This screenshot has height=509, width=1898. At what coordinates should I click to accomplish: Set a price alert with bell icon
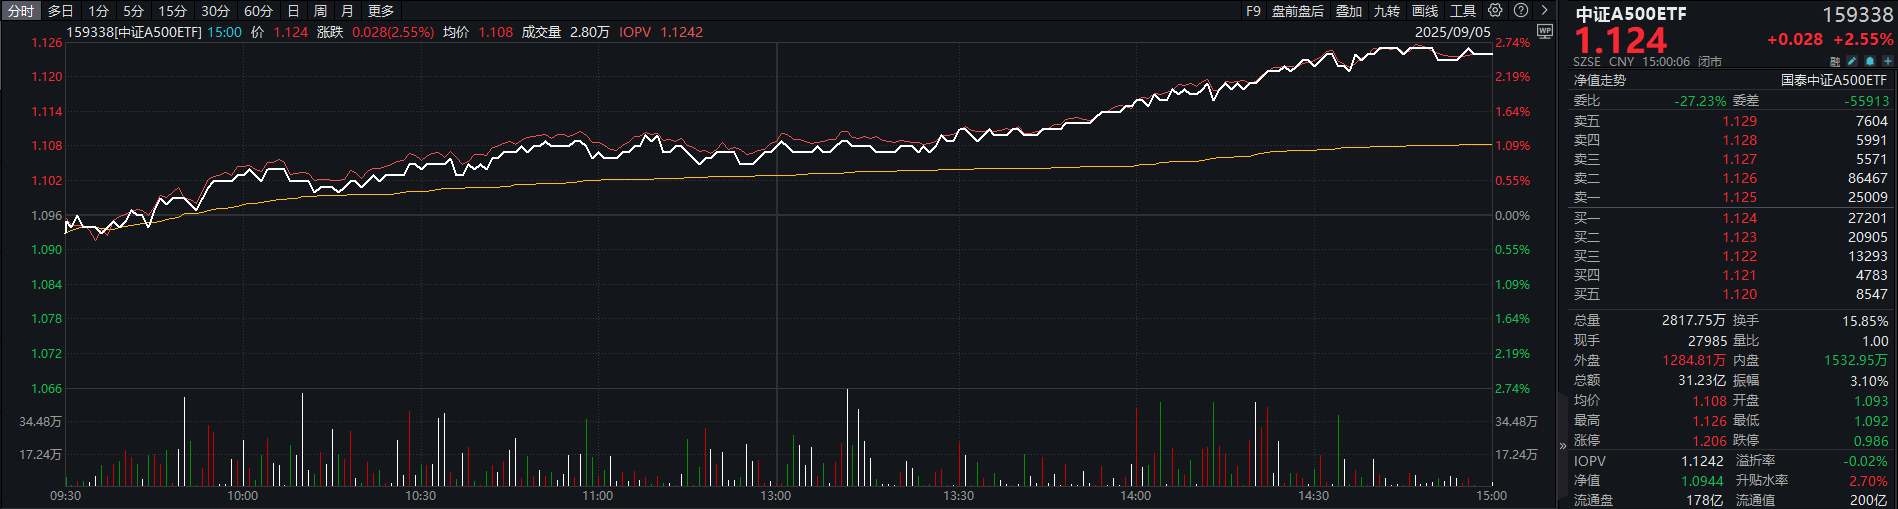(1870, 62)
